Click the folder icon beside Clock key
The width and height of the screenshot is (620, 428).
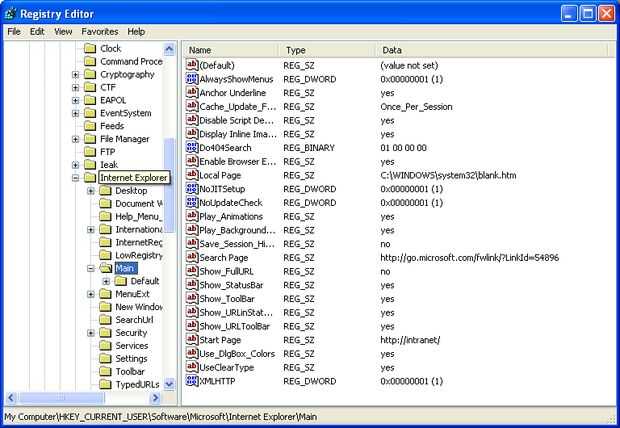pos(90,49)
